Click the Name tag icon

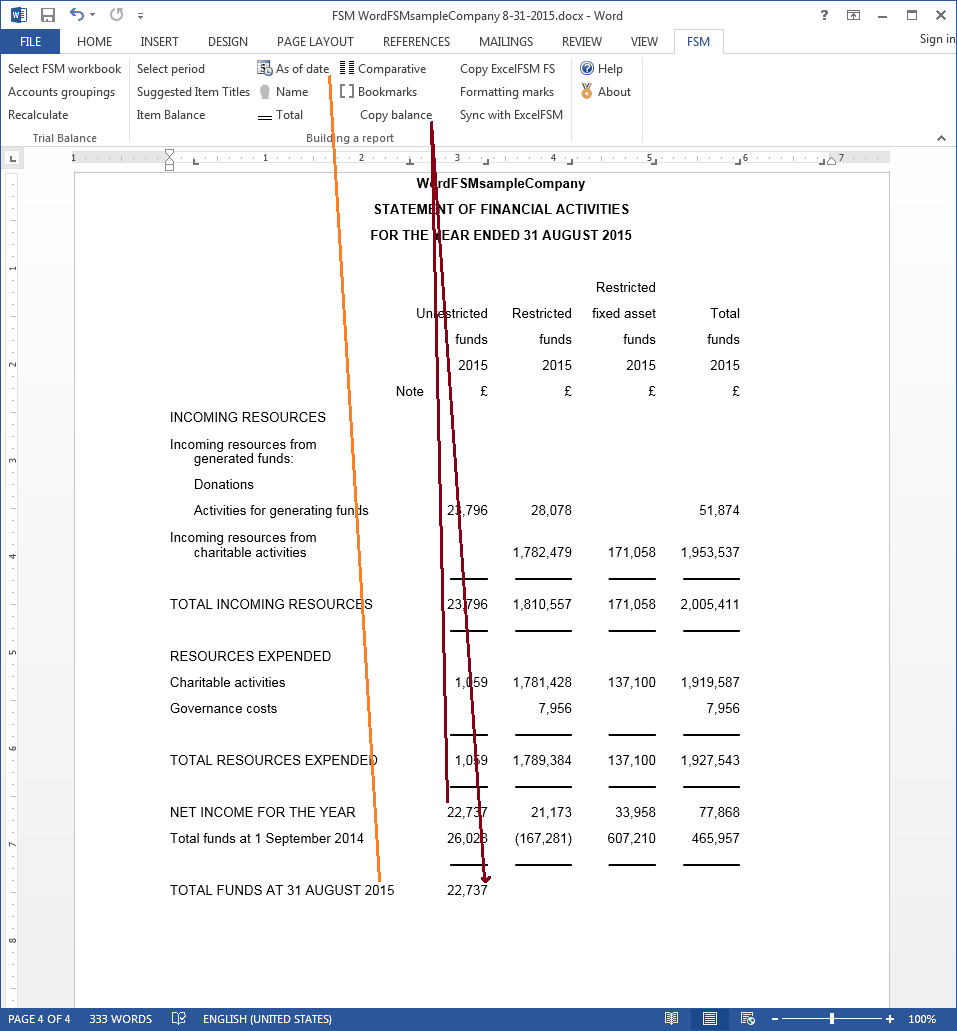coord(264,91)
